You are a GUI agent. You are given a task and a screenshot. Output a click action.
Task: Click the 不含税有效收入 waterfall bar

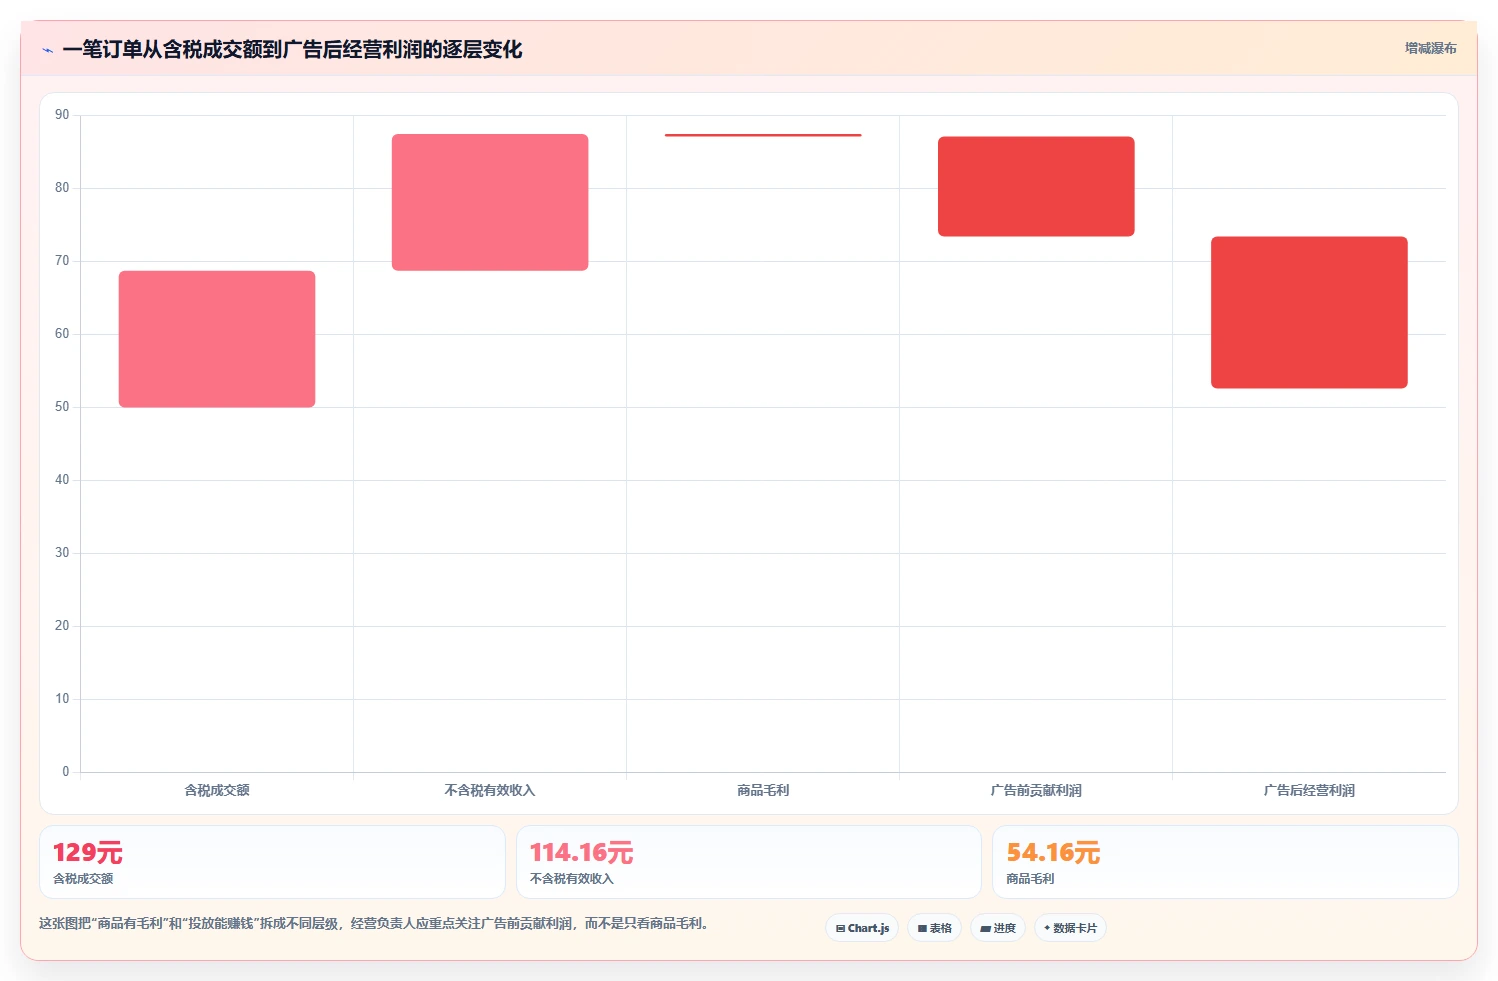tap(490, 202)
